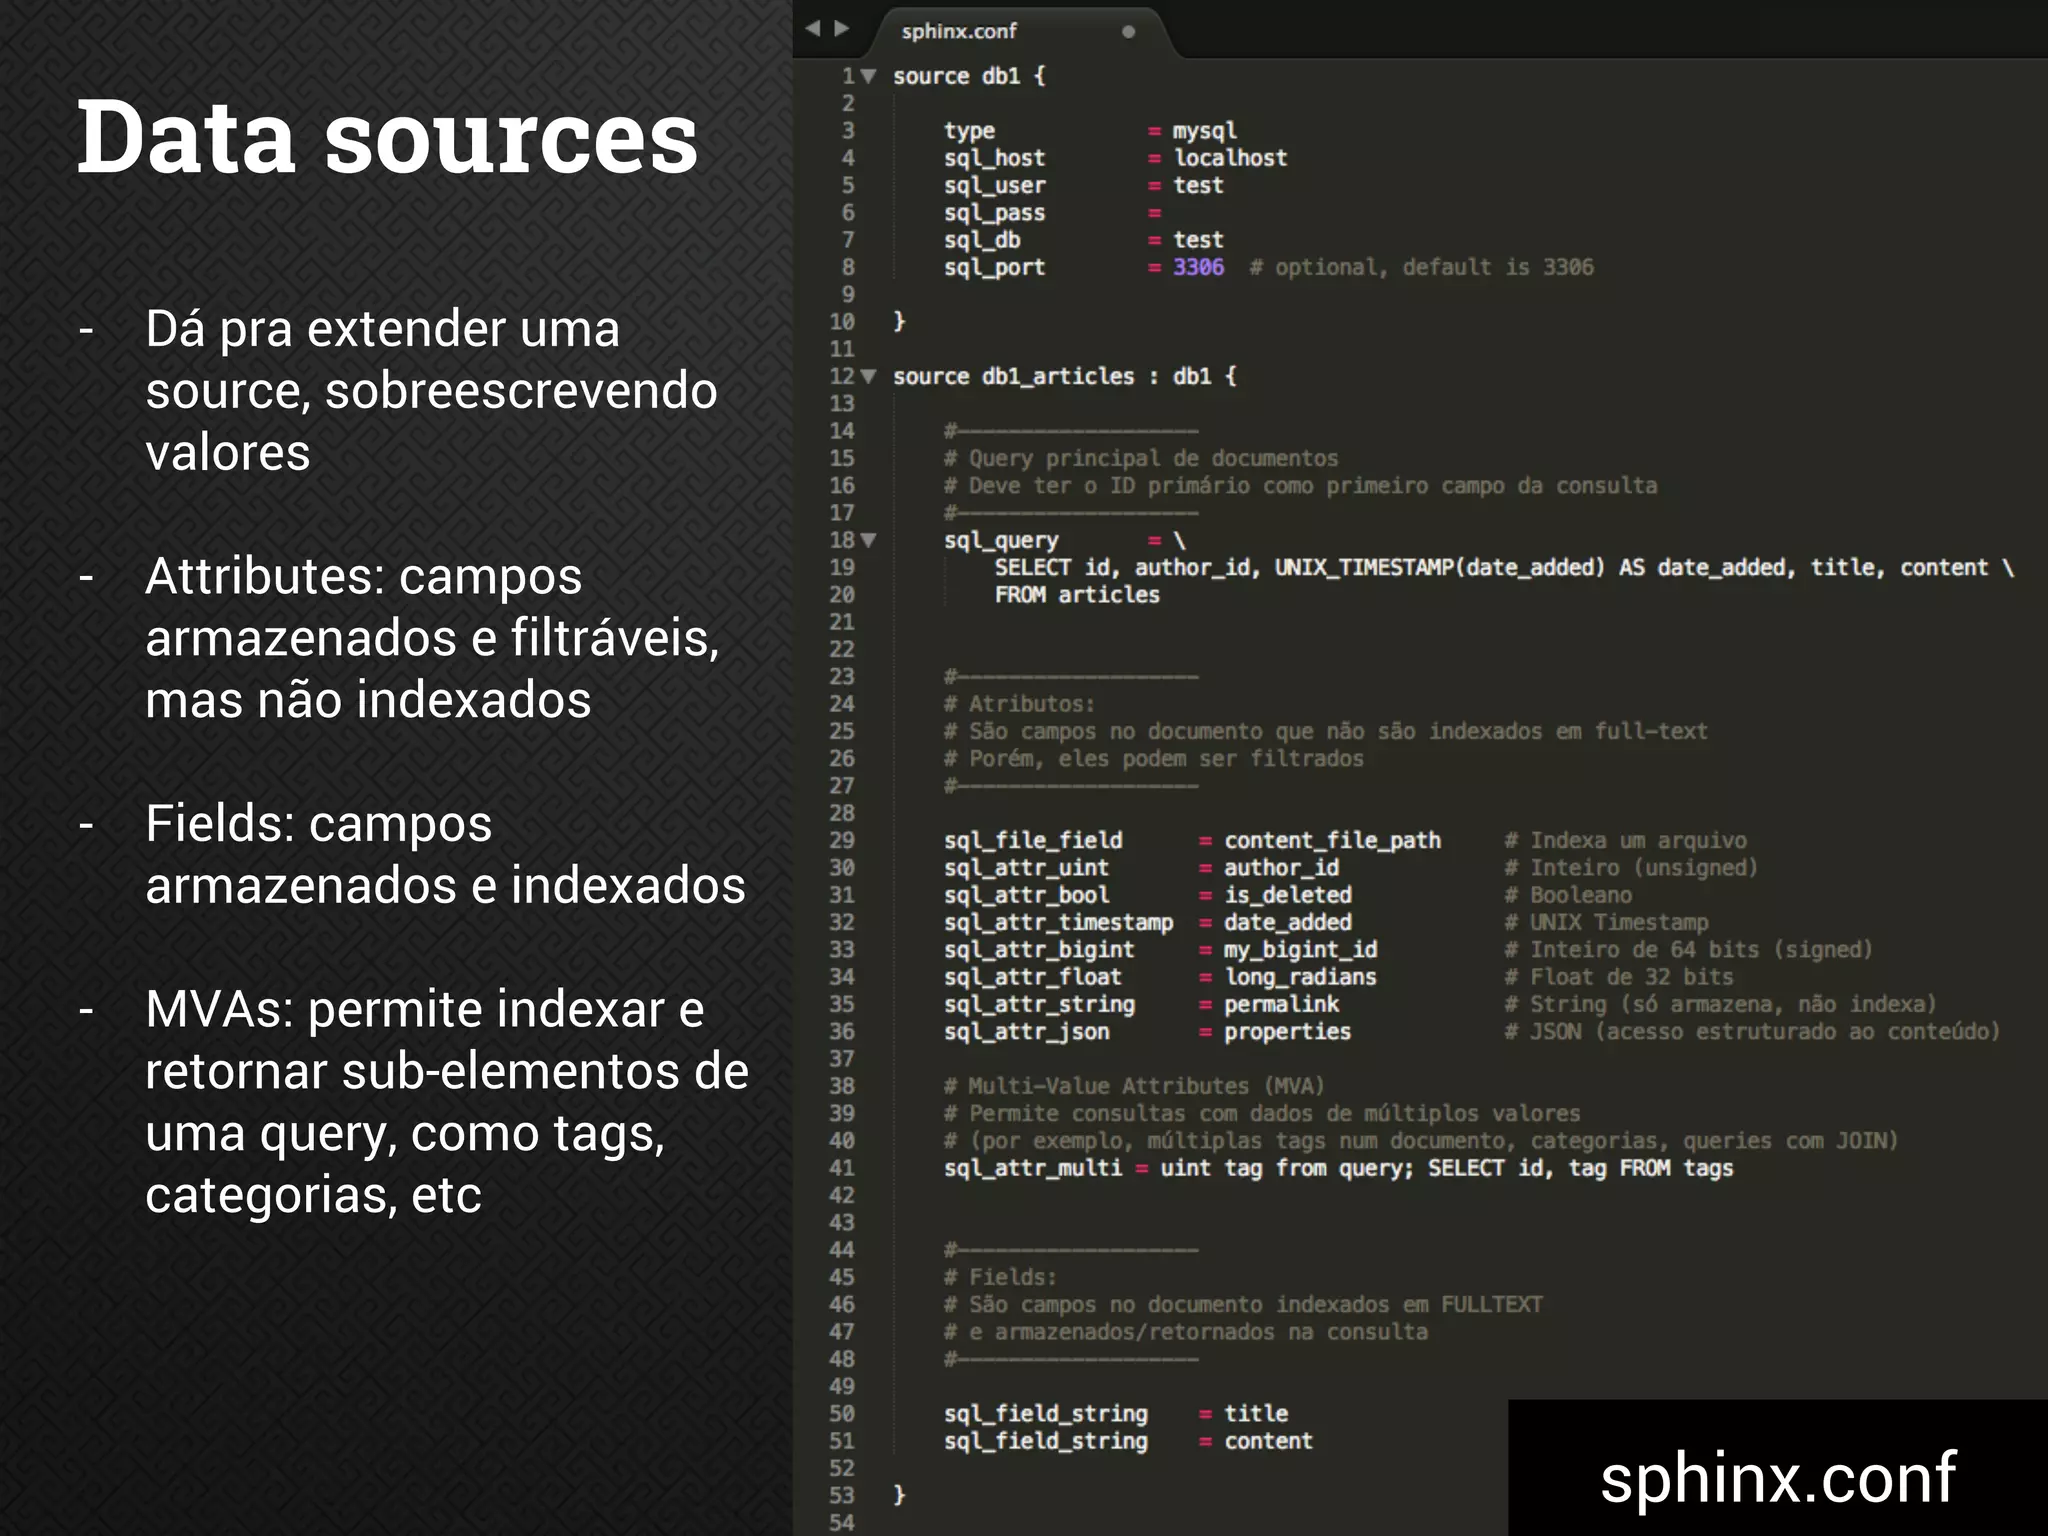This screenshot has height=1536, width=2048.
Task: Click the 'content' value on line 51
Action: [1268, 1441]
